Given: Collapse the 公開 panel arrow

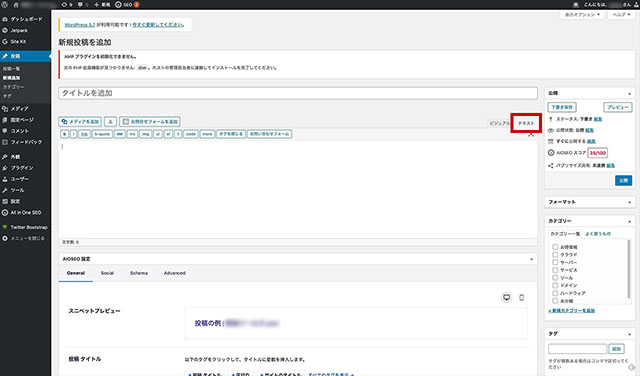Looking at the screenshot, I should (629, 93).
